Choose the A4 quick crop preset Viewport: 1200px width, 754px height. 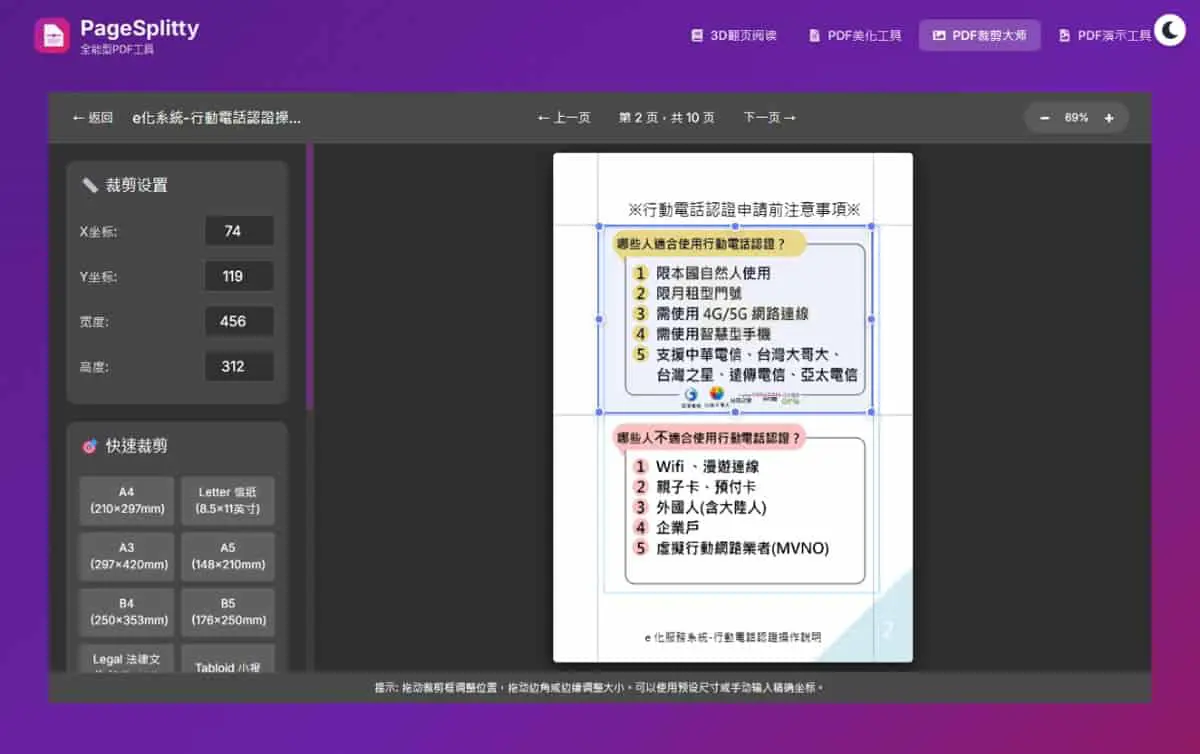coord(127,501)
